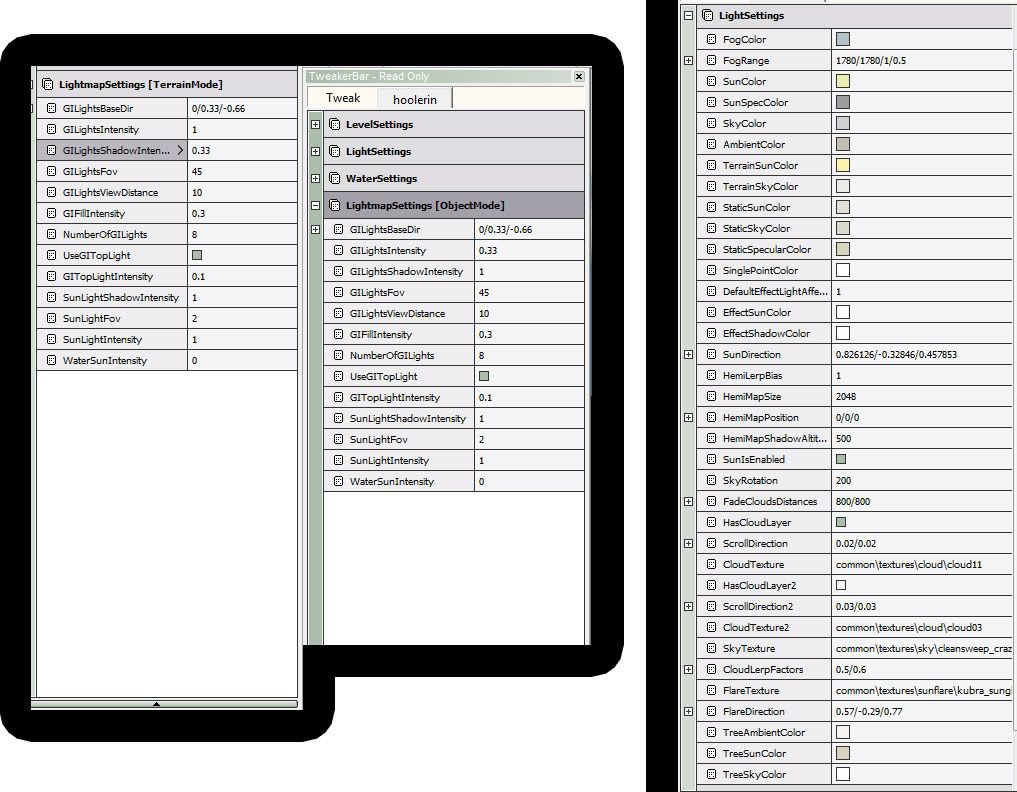The height and width of the screenshot is (792, 1017).
Task: Toggle UseGITopLight in the ObjectMode section
Action: tap(484, 377)
